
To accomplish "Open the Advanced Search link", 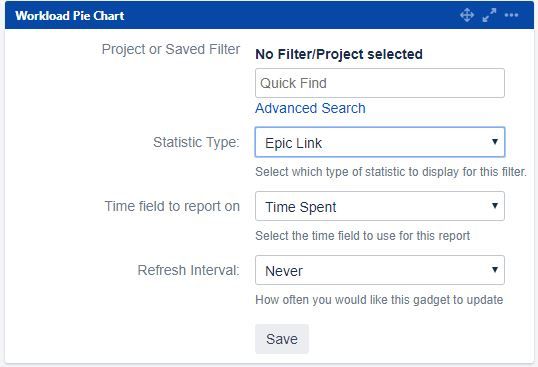I will [310, 108].
